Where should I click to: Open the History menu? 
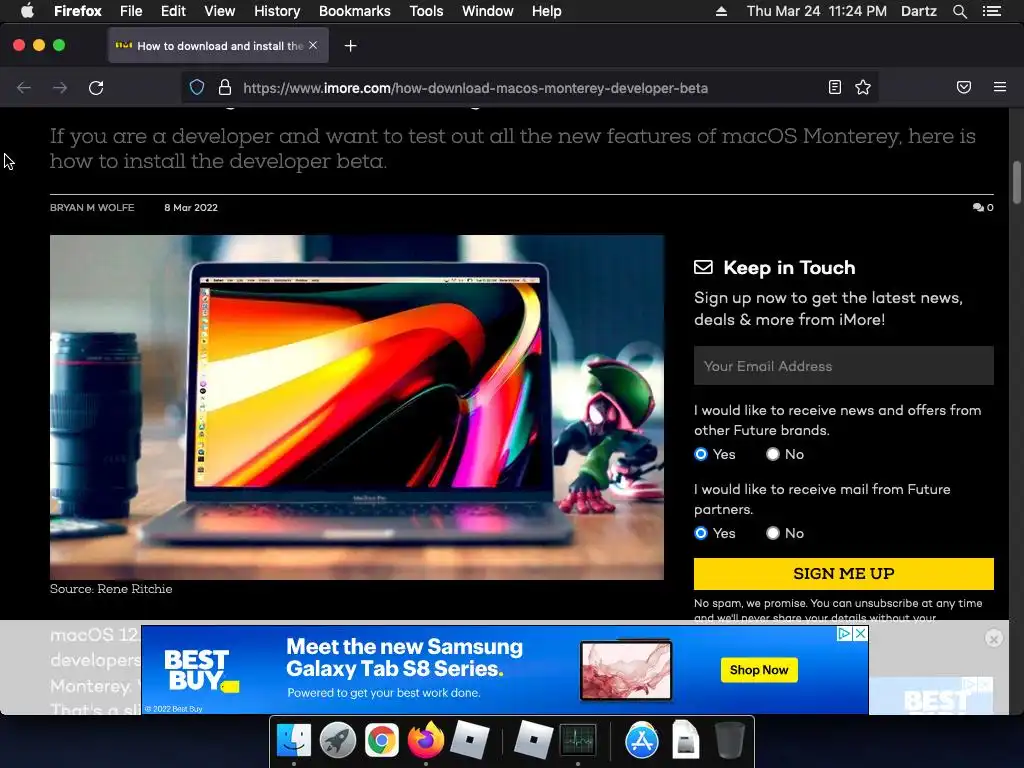277,11
